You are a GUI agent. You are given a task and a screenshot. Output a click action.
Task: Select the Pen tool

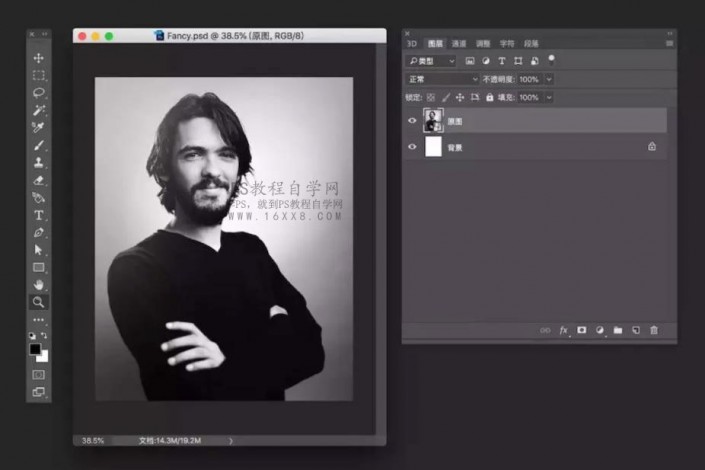(x=39, y=233)
